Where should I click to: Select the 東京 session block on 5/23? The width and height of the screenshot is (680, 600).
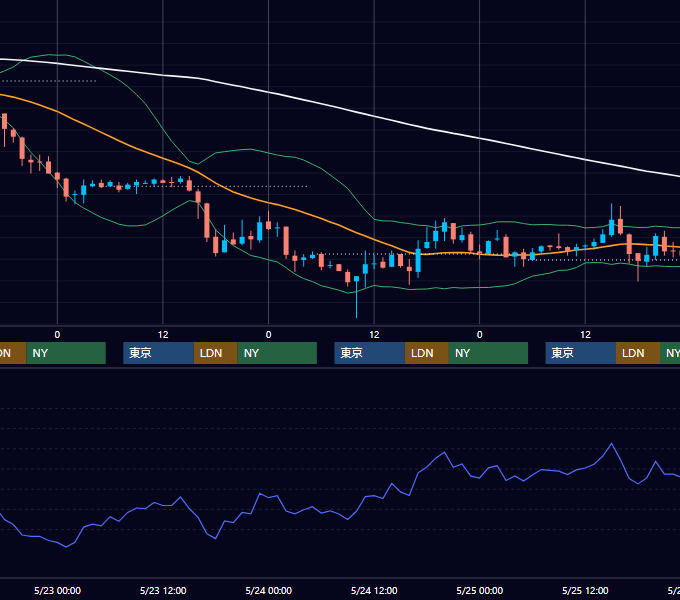(158, 353)
